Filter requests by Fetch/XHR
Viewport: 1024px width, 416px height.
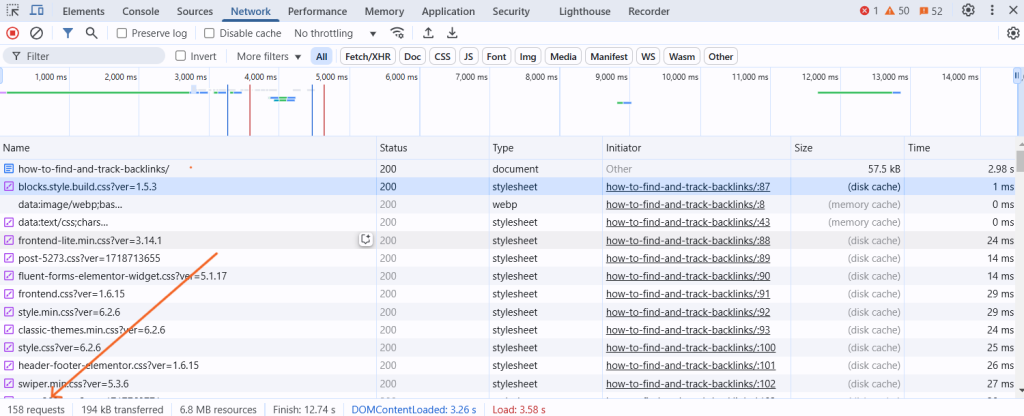coord(369,57)
